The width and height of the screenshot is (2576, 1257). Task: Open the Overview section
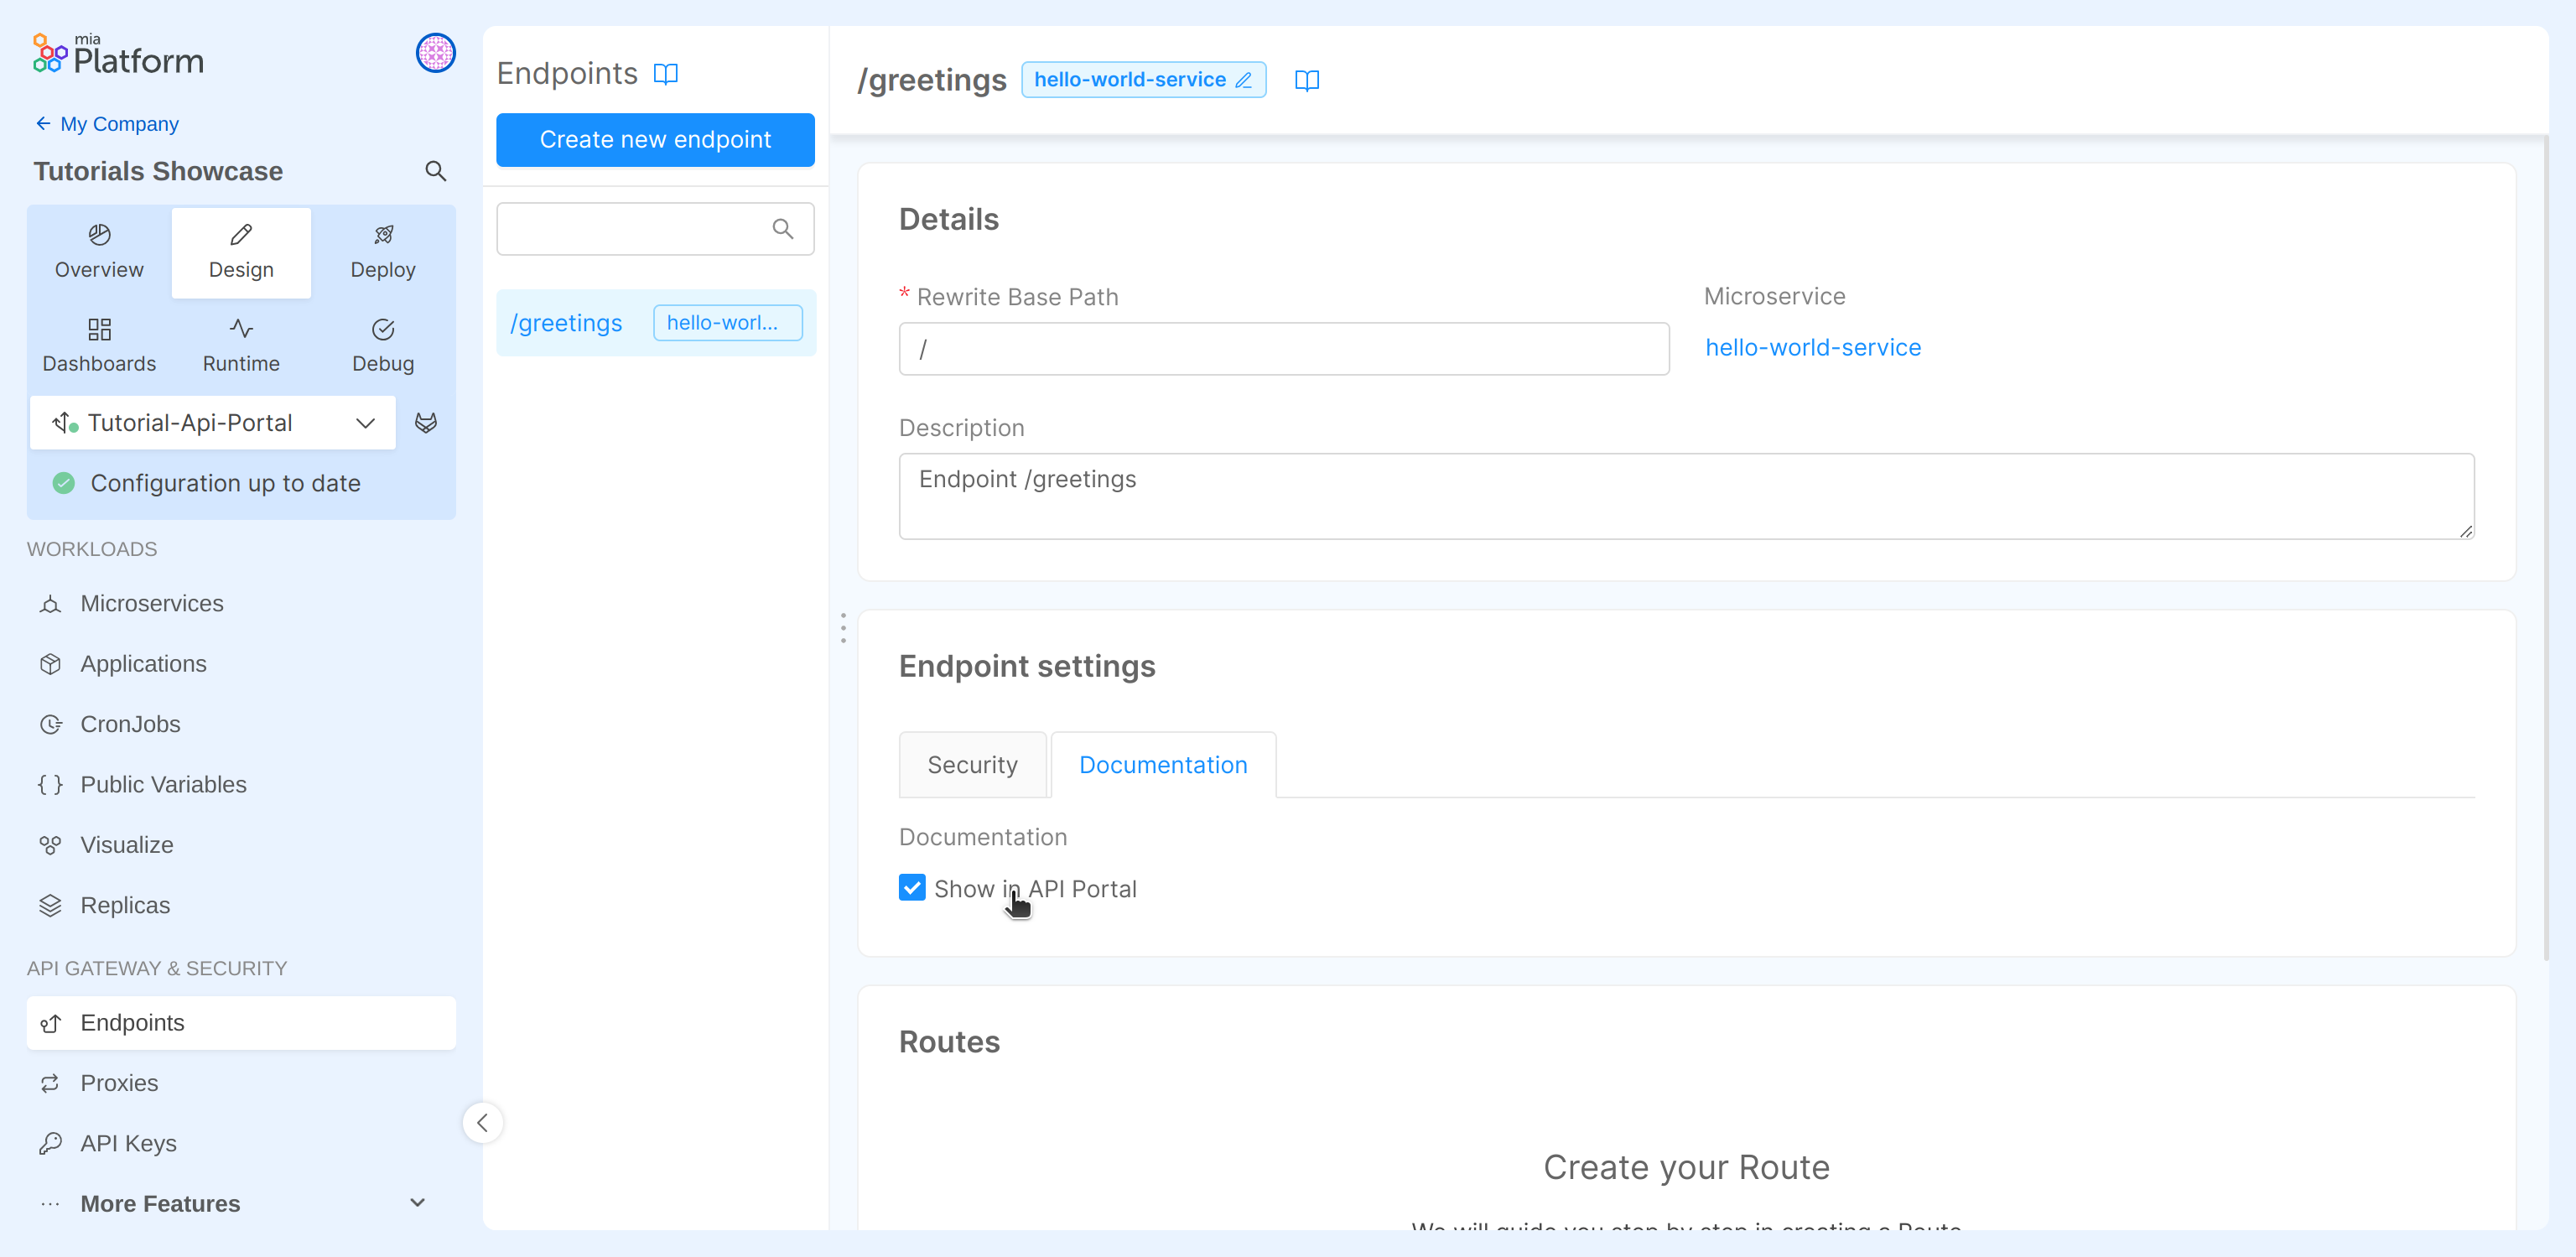tap(98, 251)
